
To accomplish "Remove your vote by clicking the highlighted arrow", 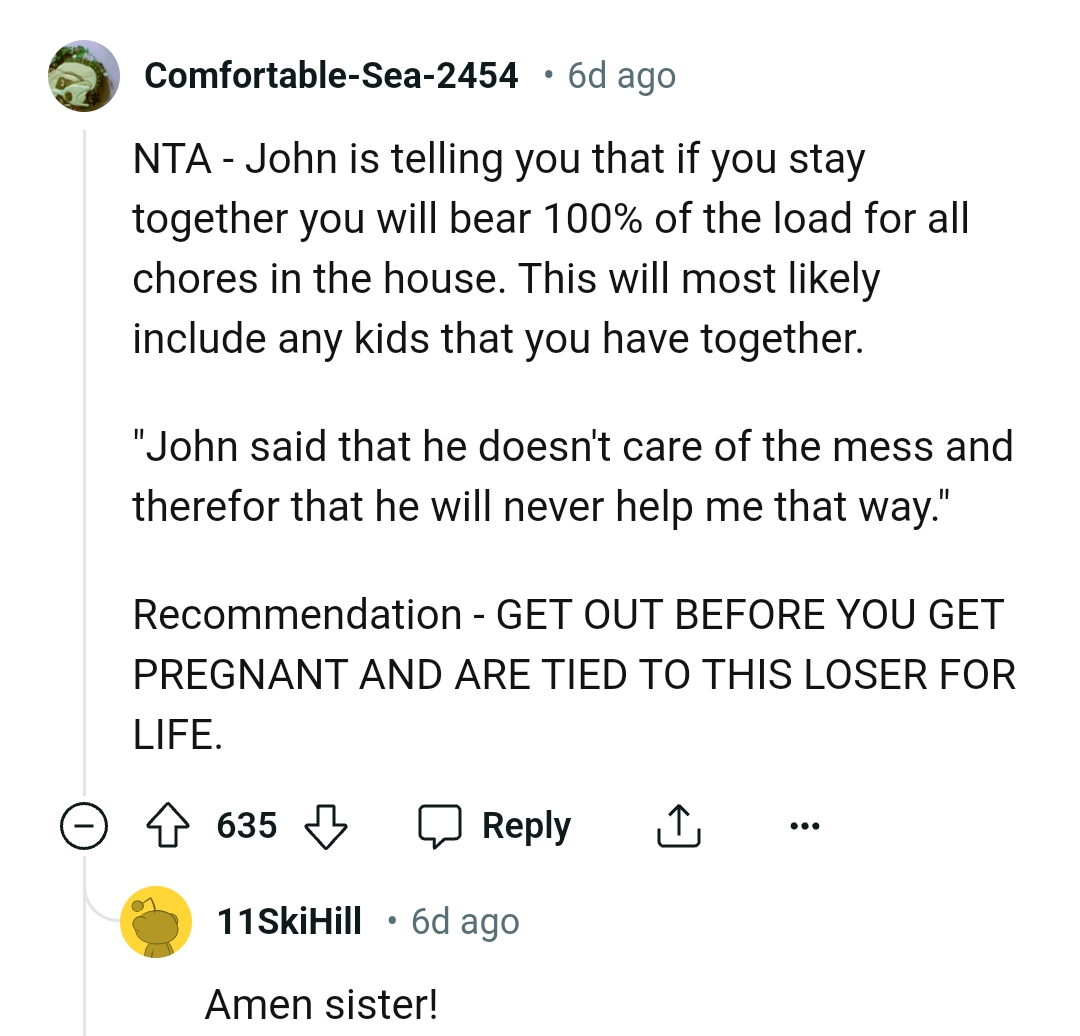I will pyautogui.click(x=170, y=825).
